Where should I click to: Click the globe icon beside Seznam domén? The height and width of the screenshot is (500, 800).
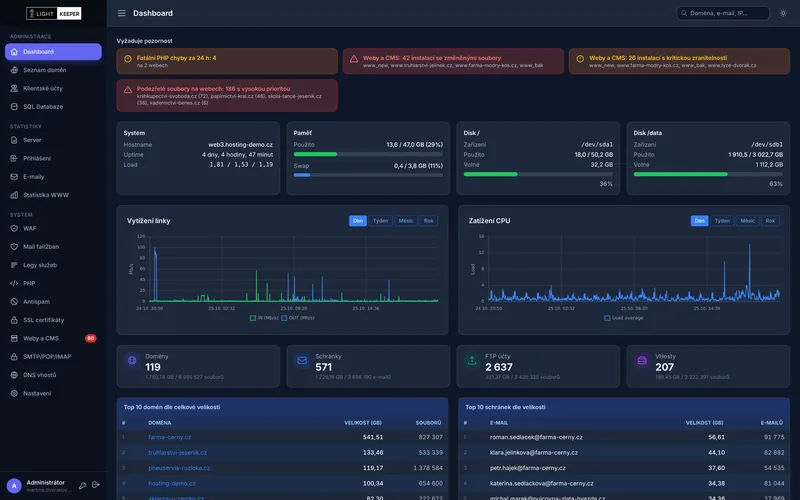tap(14, 70)
